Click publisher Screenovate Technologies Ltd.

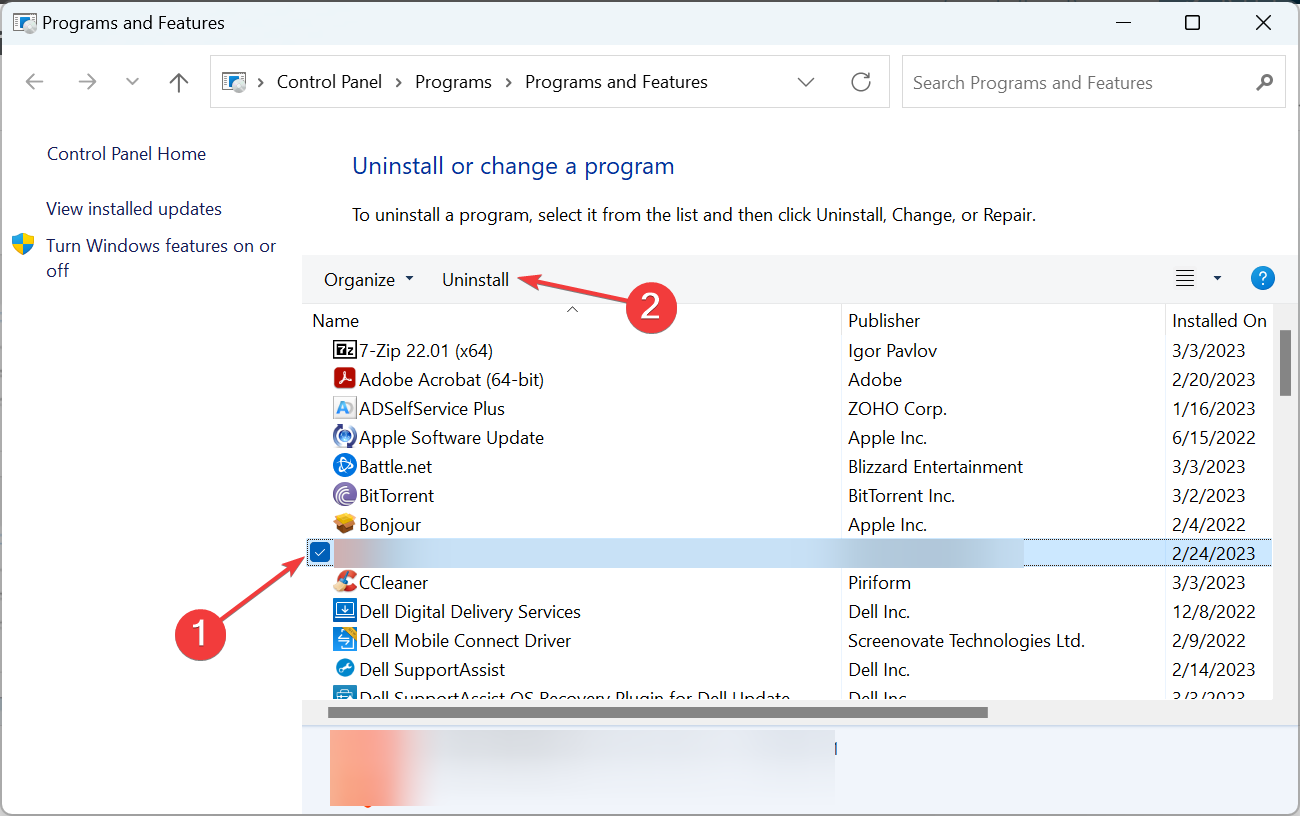click(x=966, y=640)
